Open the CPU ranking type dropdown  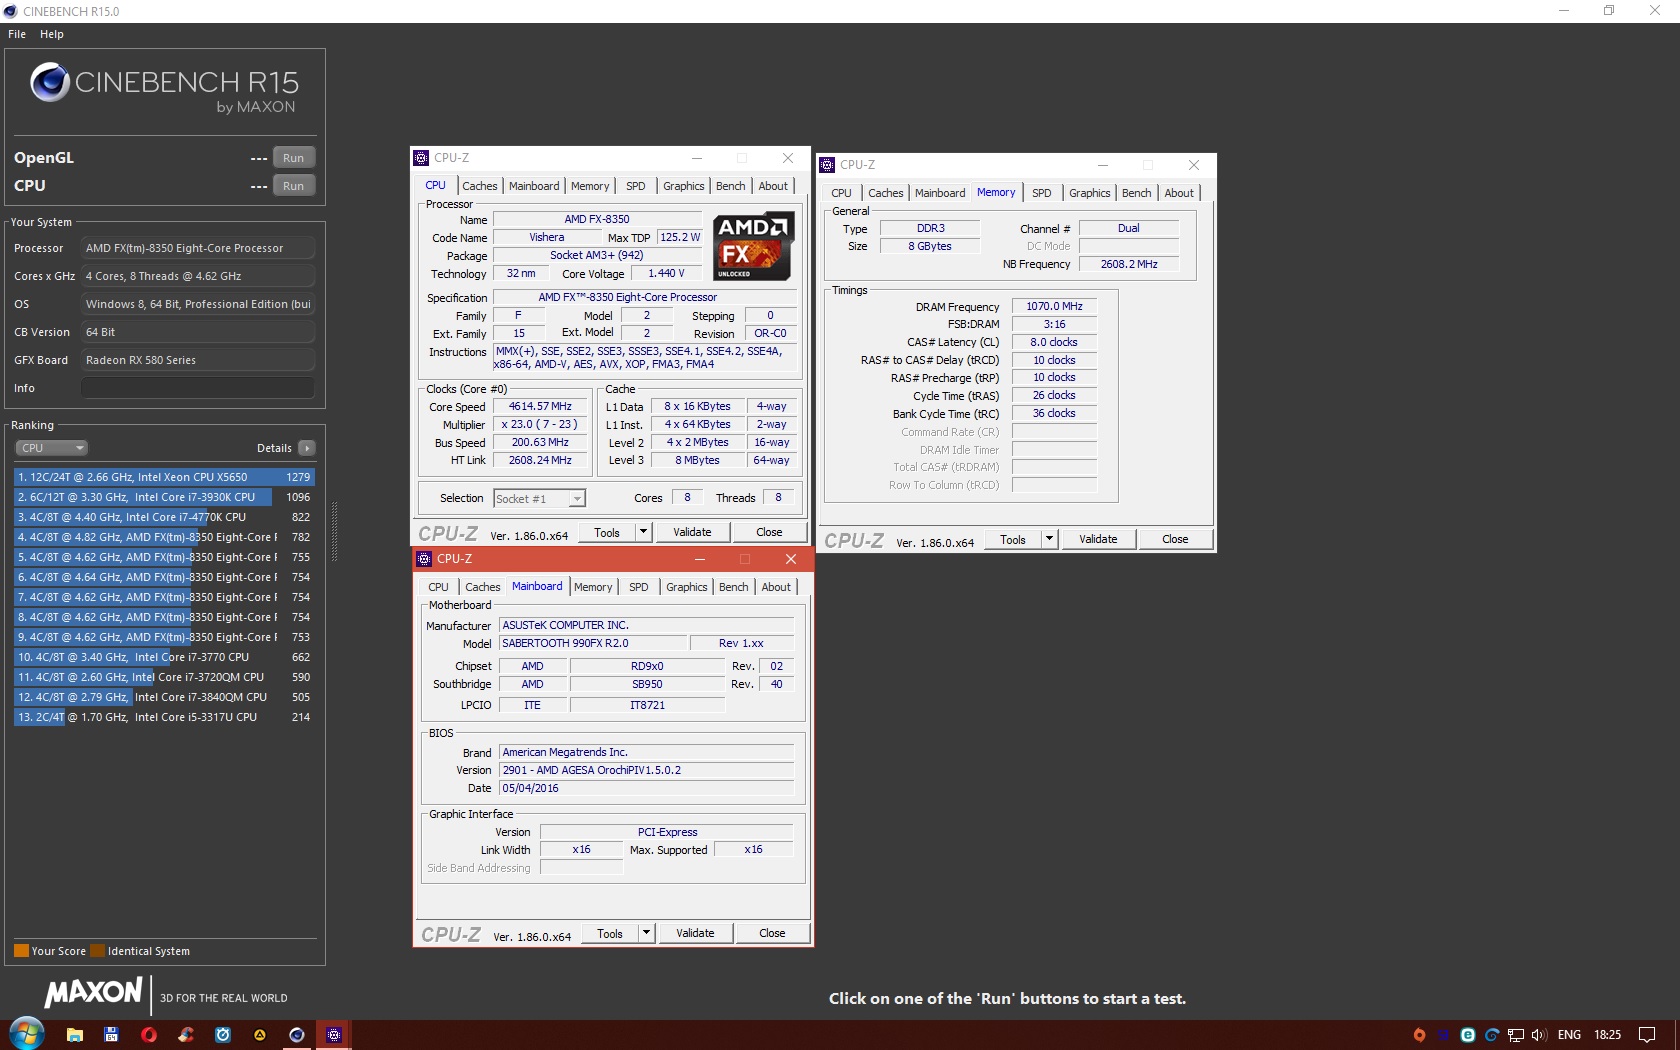coord(51,448)
